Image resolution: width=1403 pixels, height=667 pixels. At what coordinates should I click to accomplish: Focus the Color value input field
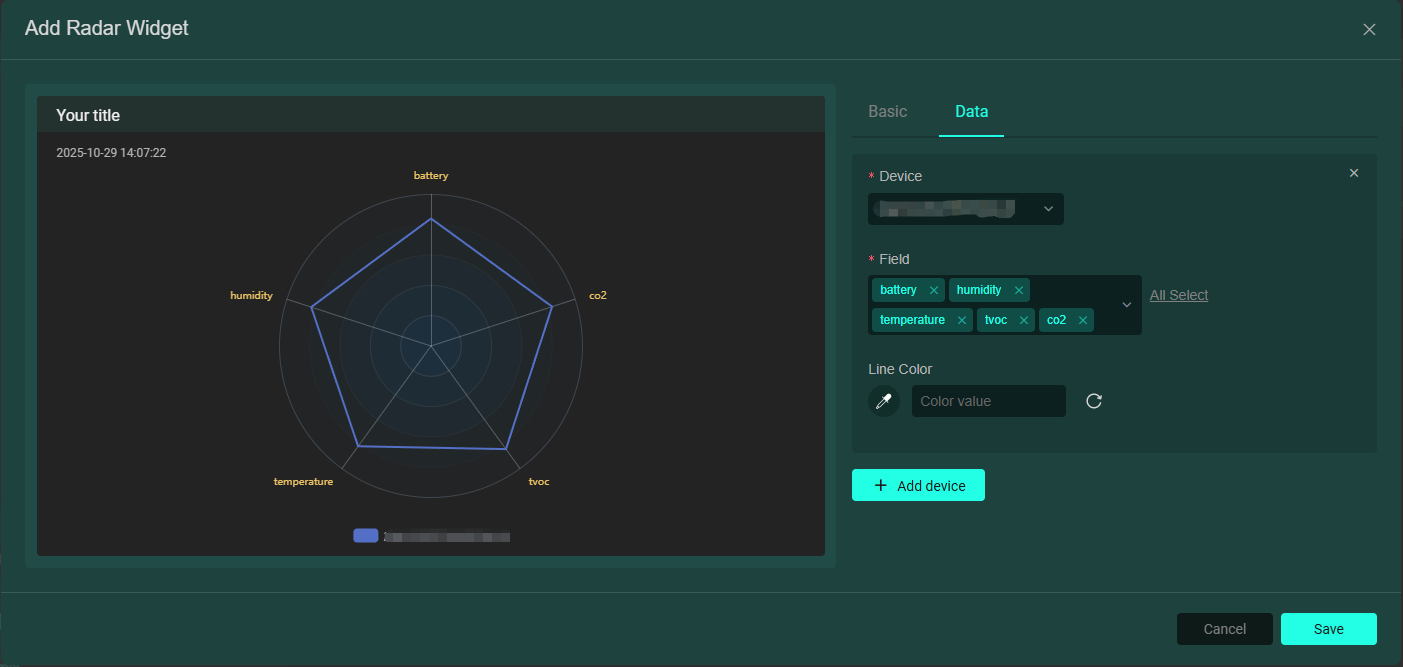click(x=988, y=401)
